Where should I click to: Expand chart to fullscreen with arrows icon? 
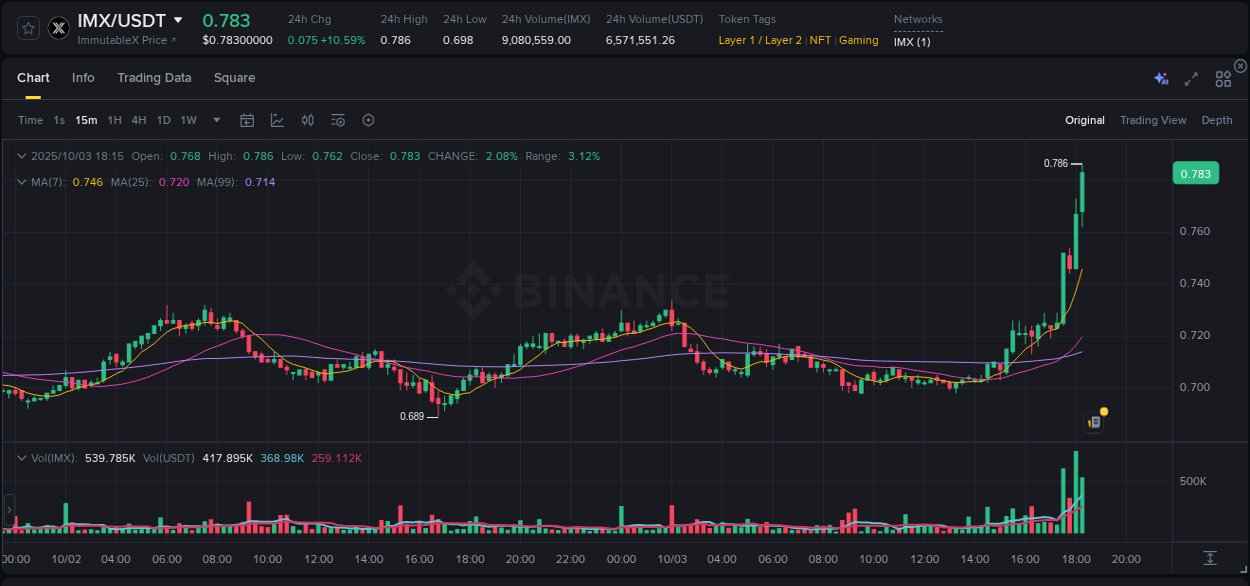tap(1190, 78)
